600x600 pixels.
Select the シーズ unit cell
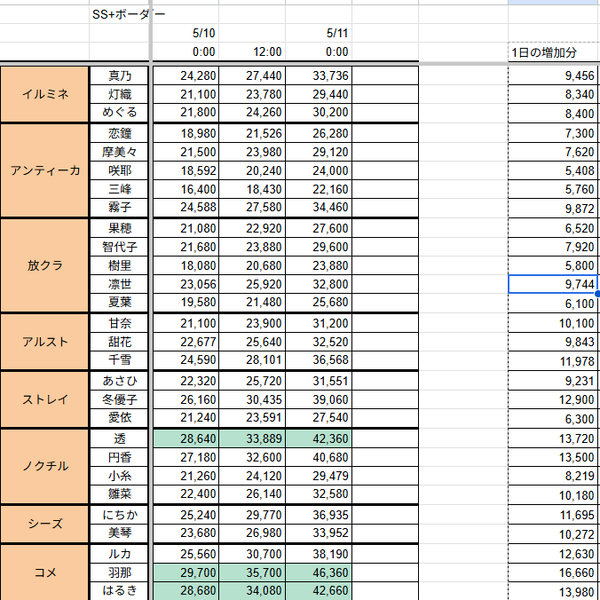(x=45, y=523)
